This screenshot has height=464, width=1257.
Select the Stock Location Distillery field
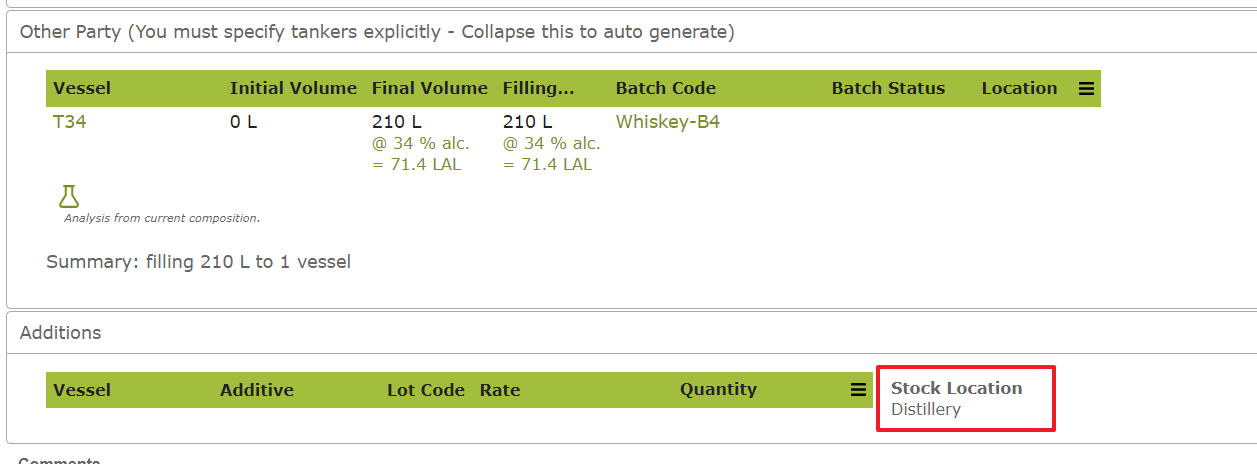(956, 398)
